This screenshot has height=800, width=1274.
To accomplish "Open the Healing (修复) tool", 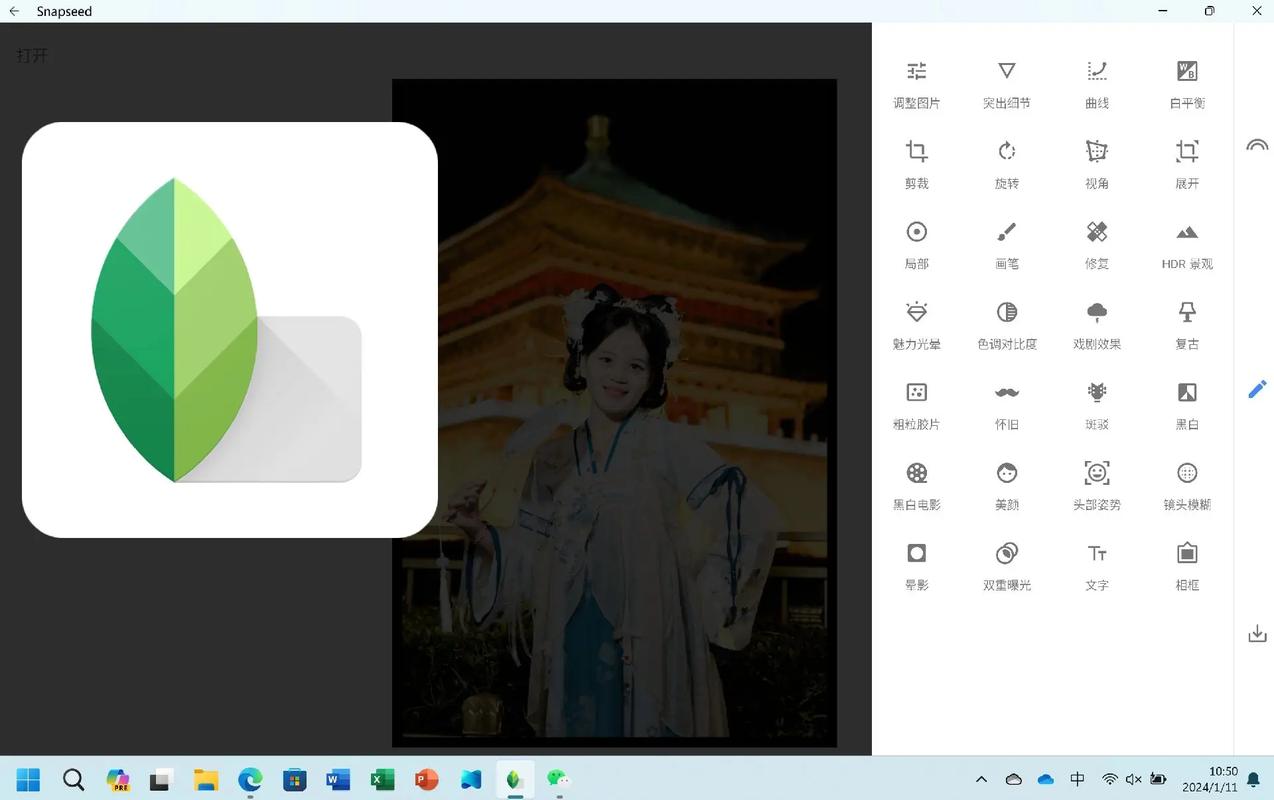I will [1096, 243].
